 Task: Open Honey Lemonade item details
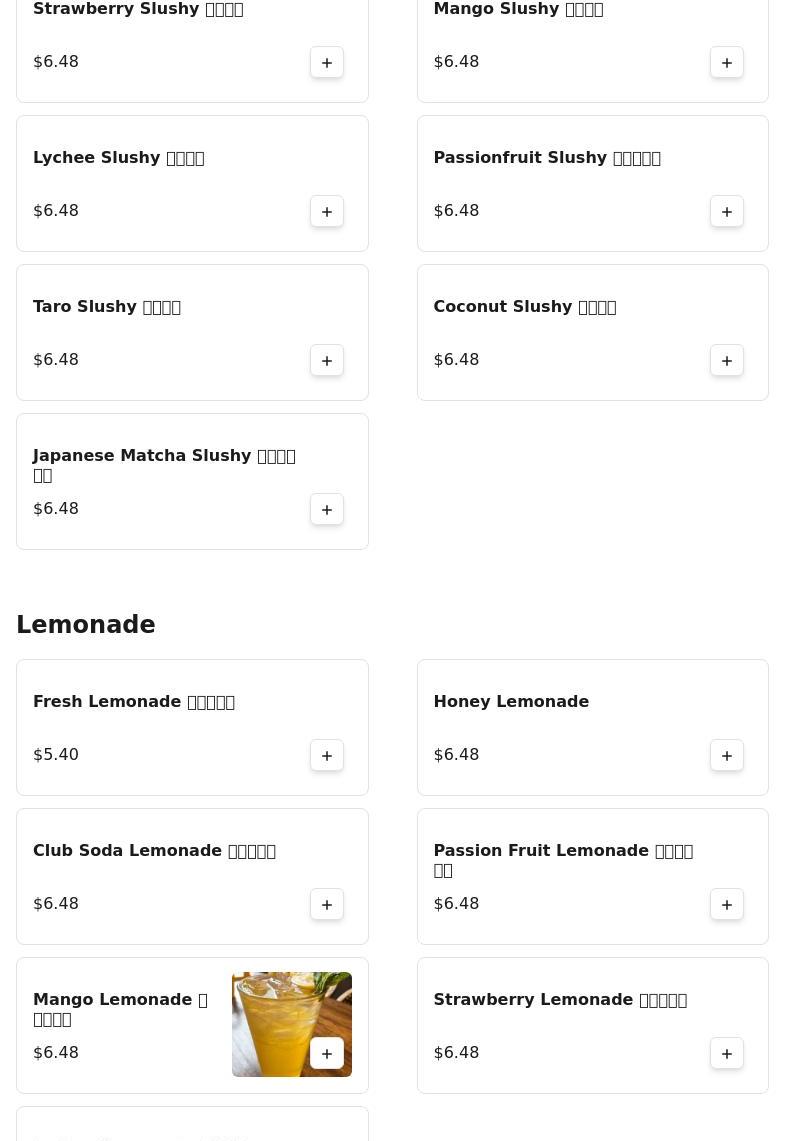(511, 702)
